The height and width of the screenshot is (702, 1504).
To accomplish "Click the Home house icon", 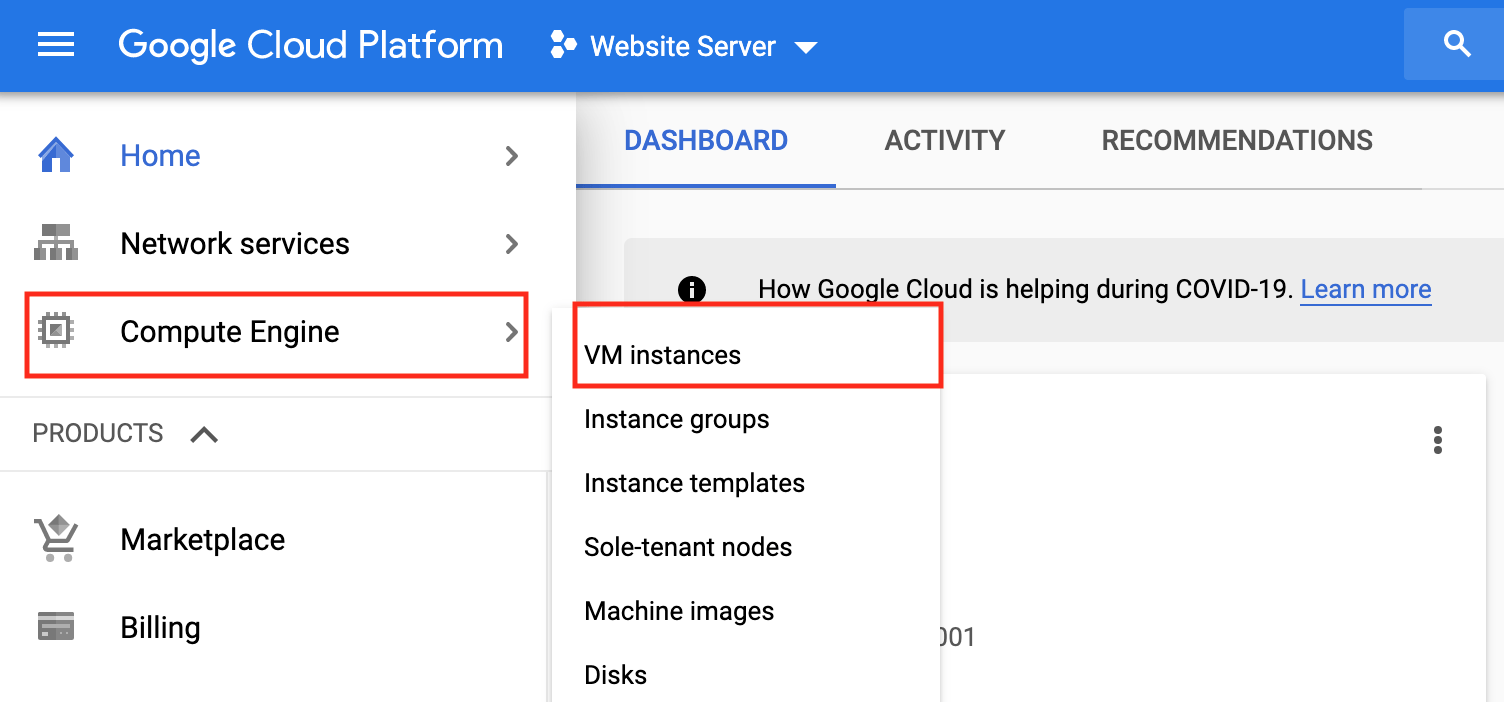I will click(56, 156).
